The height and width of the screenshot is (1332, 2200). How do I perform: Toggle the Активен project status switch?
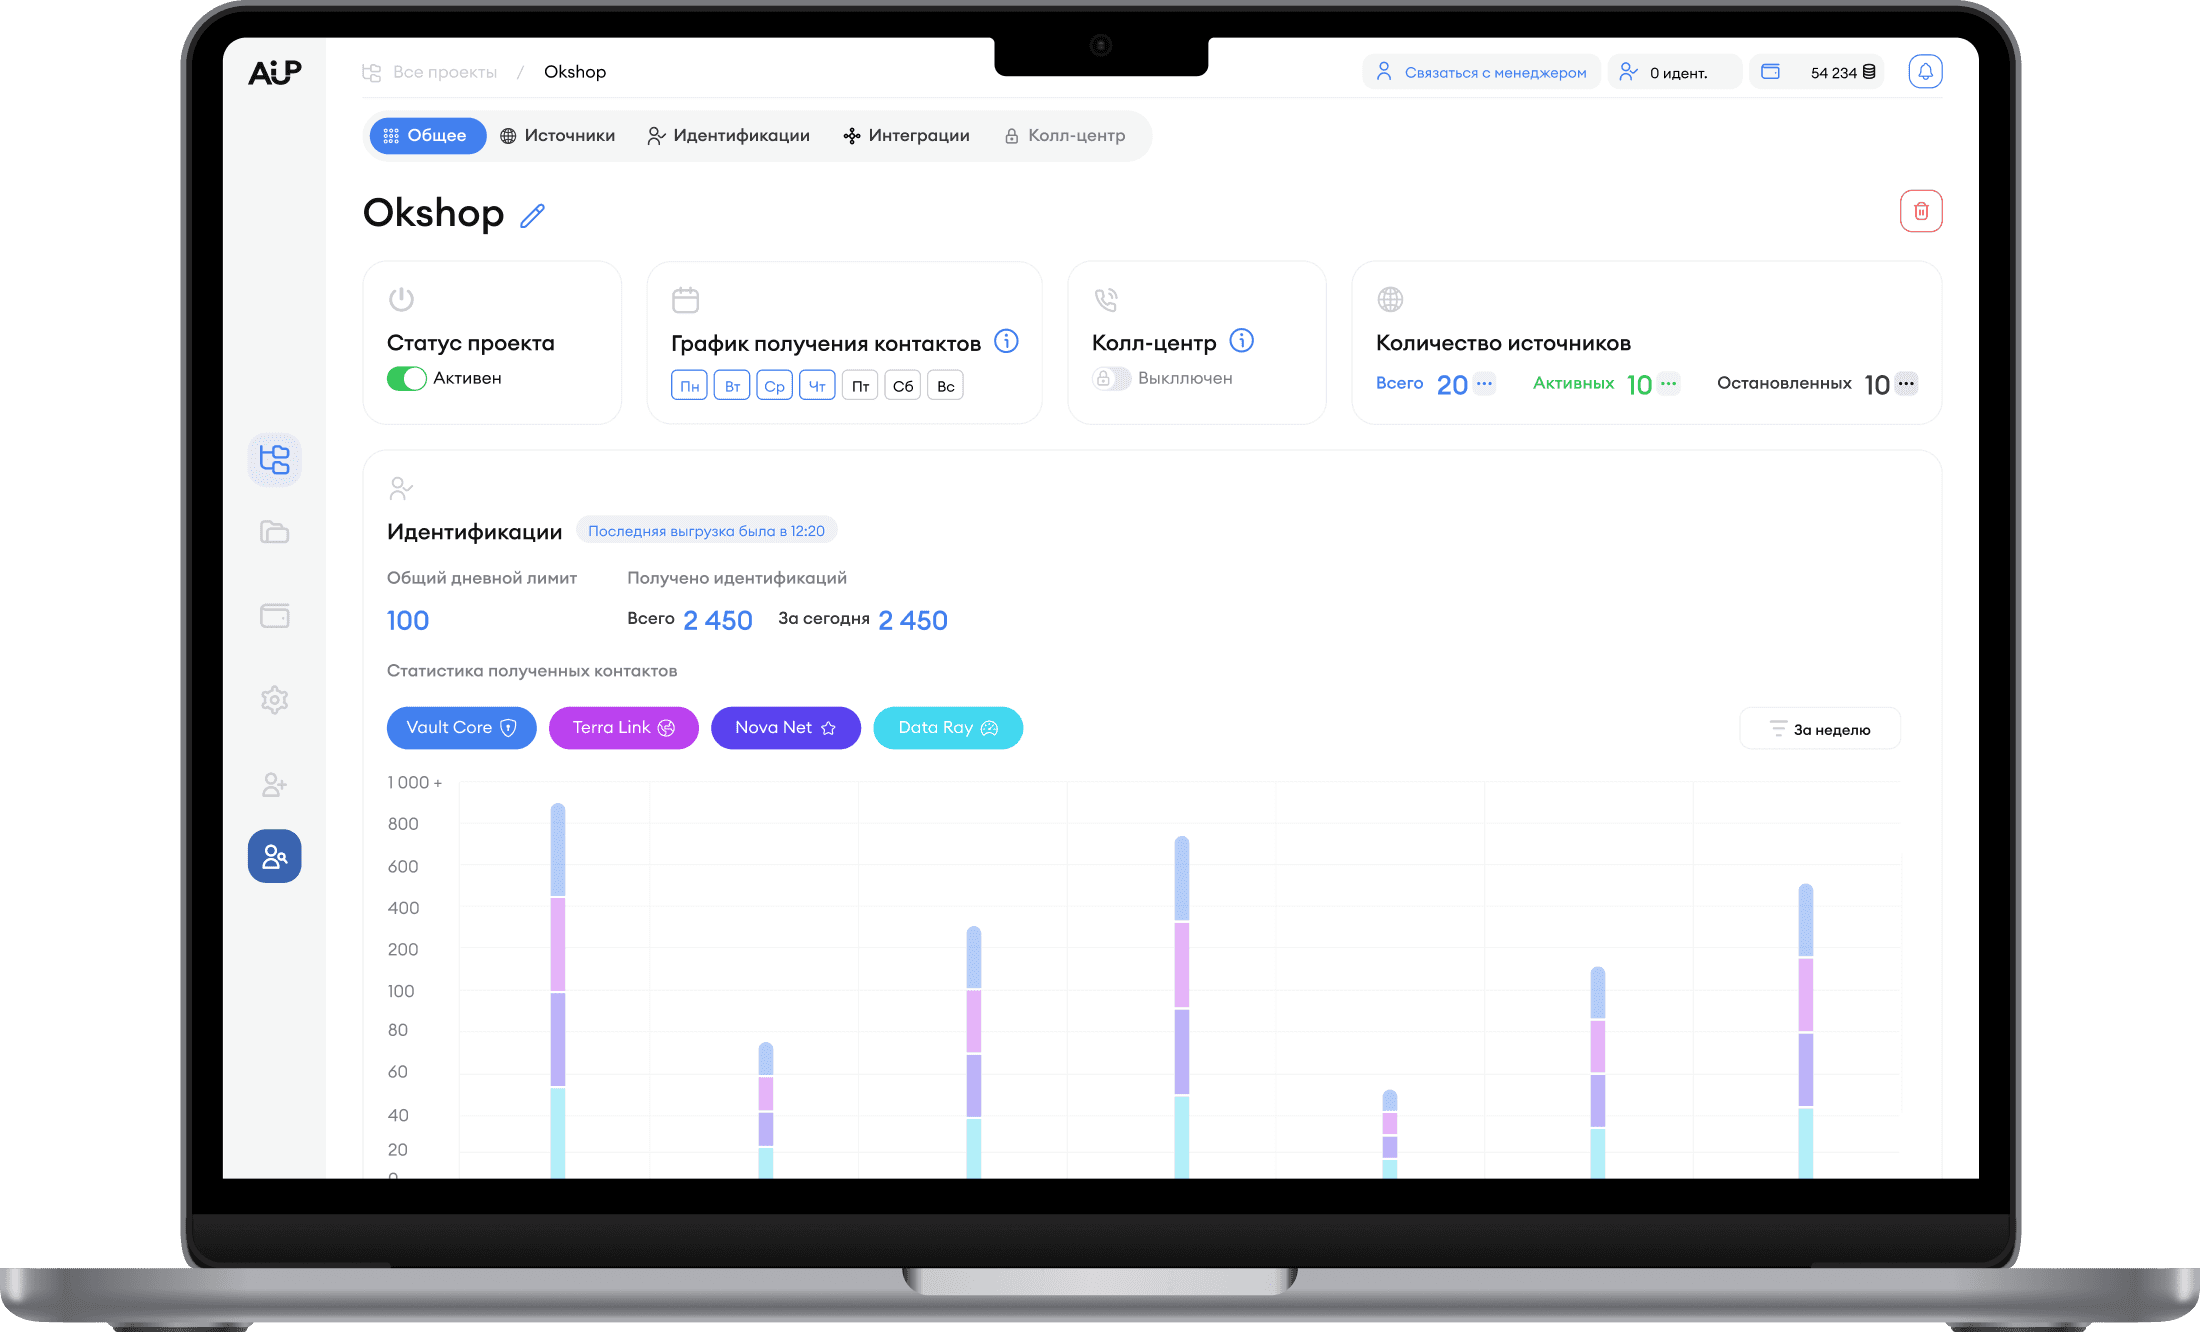click(x=407, y=379)
